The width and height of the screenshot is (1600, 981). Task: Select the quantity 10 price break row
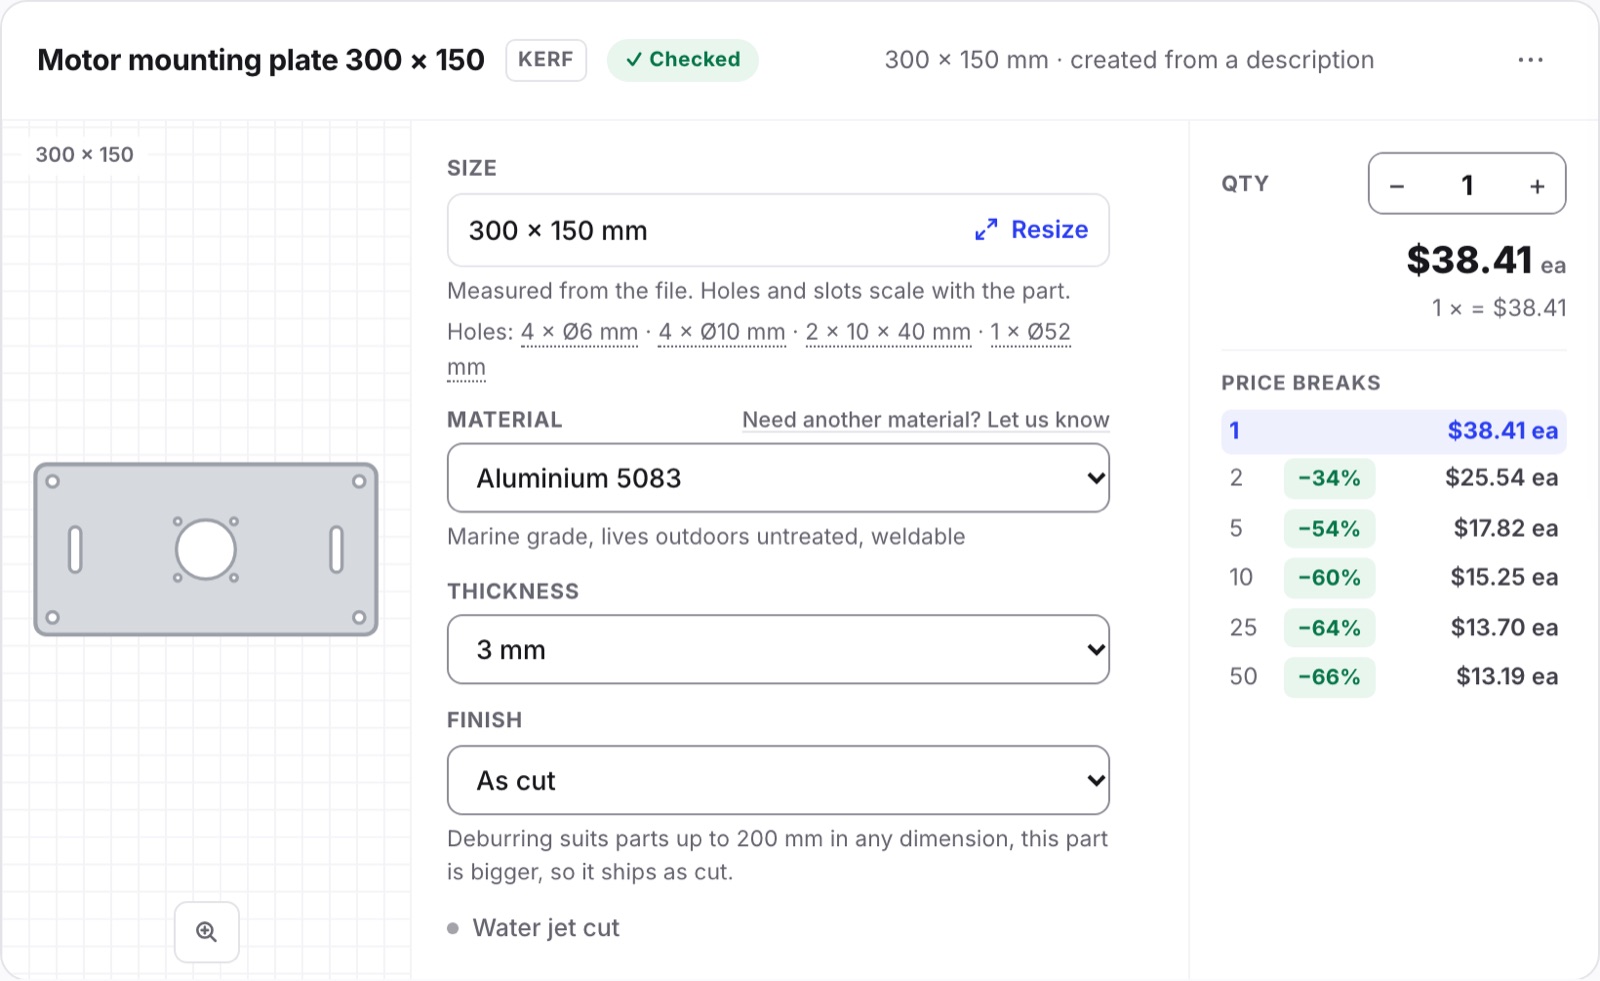pos(1393,577)
